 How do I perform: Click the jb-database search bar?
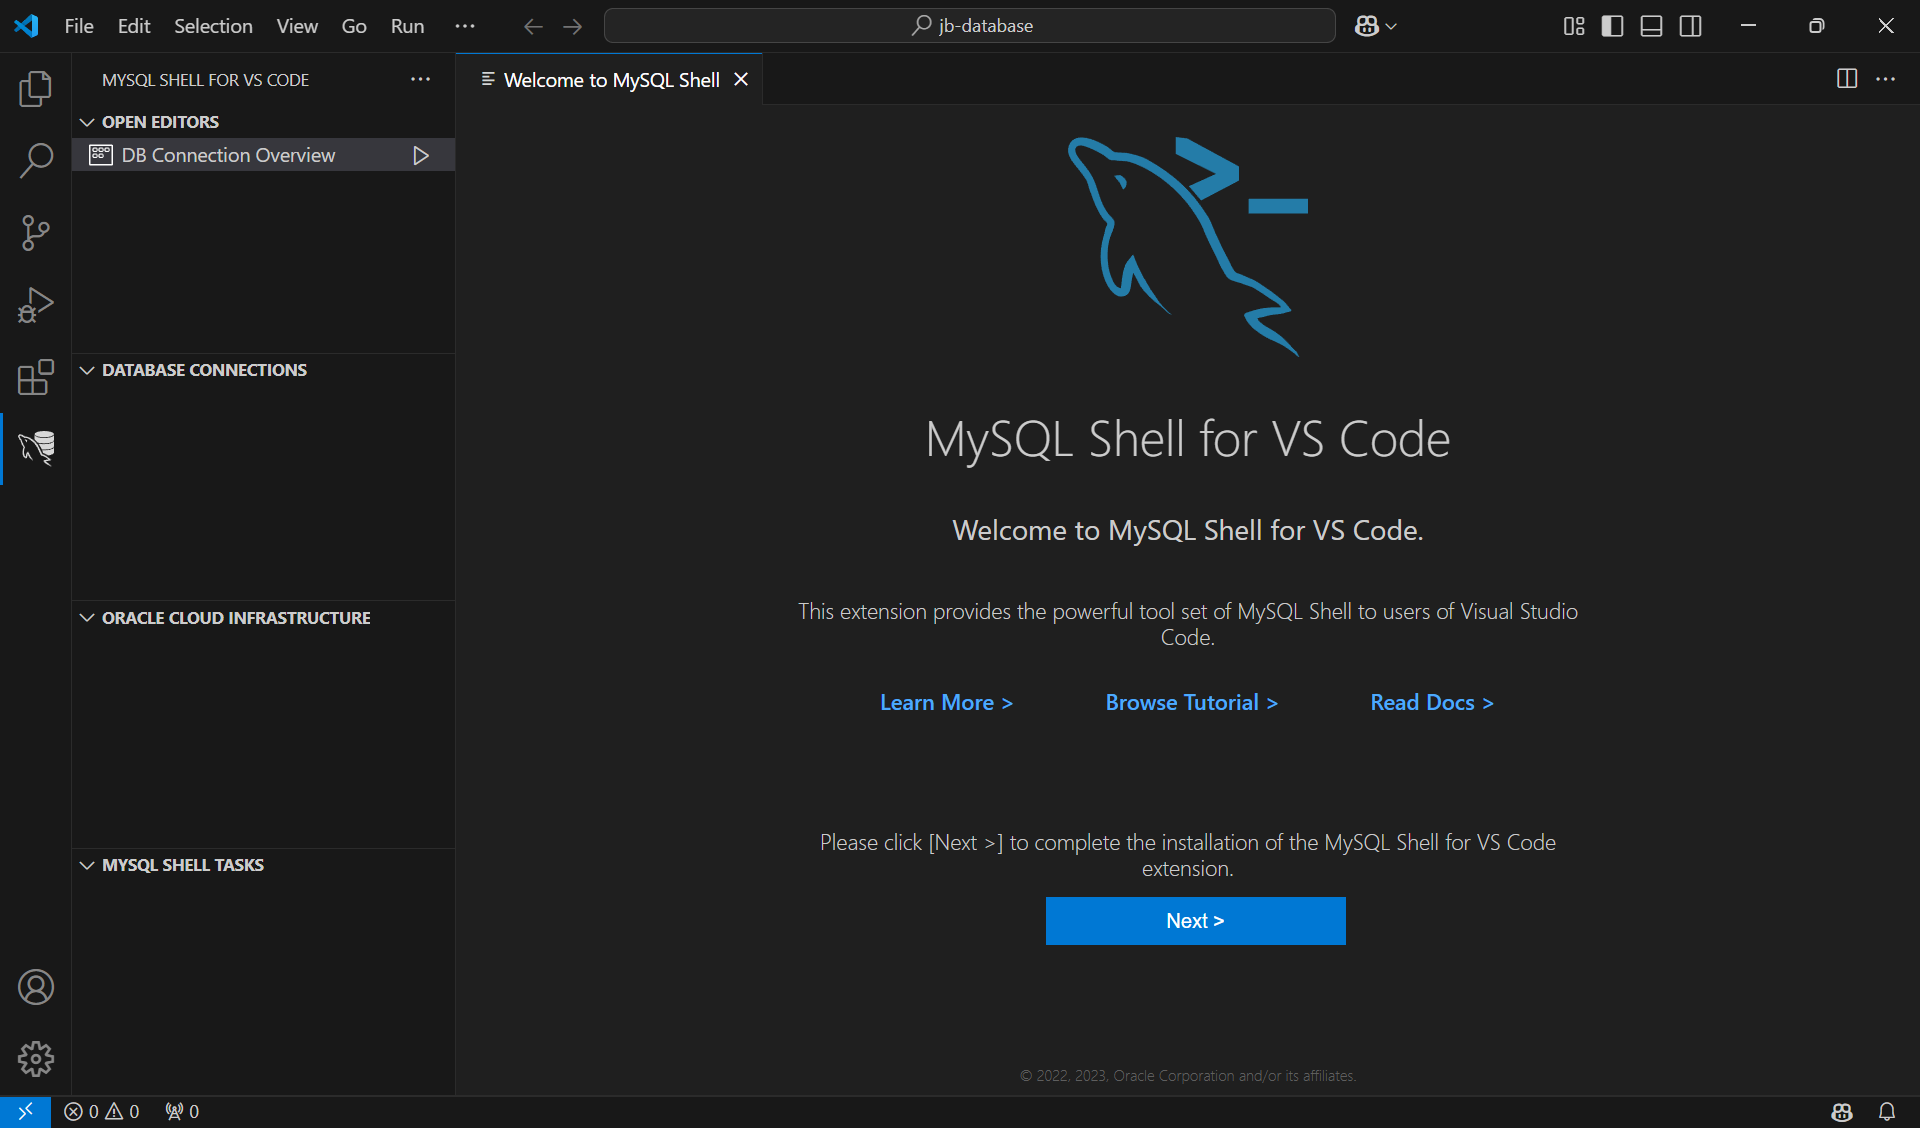[969, 25]
